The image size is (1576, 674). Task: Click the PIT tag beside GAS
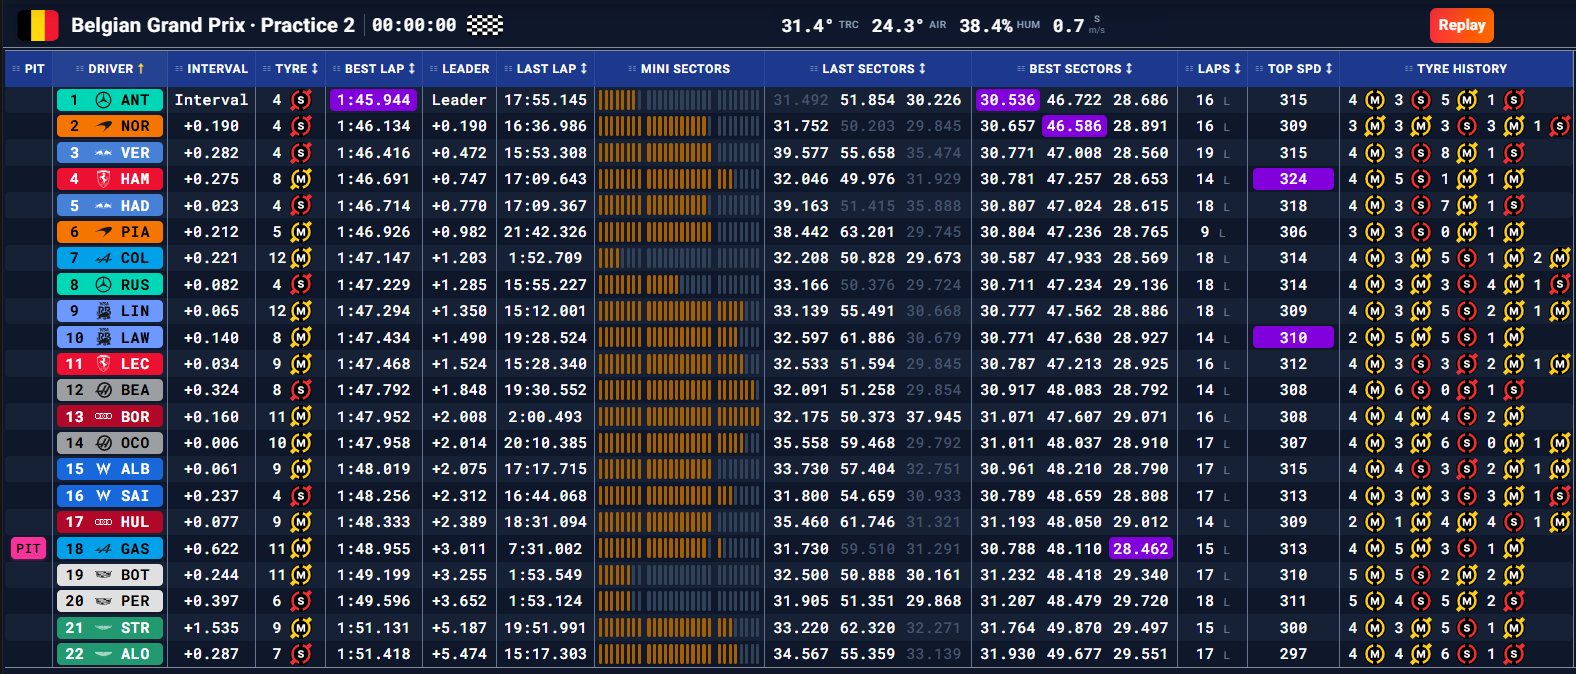pos(28,548)
